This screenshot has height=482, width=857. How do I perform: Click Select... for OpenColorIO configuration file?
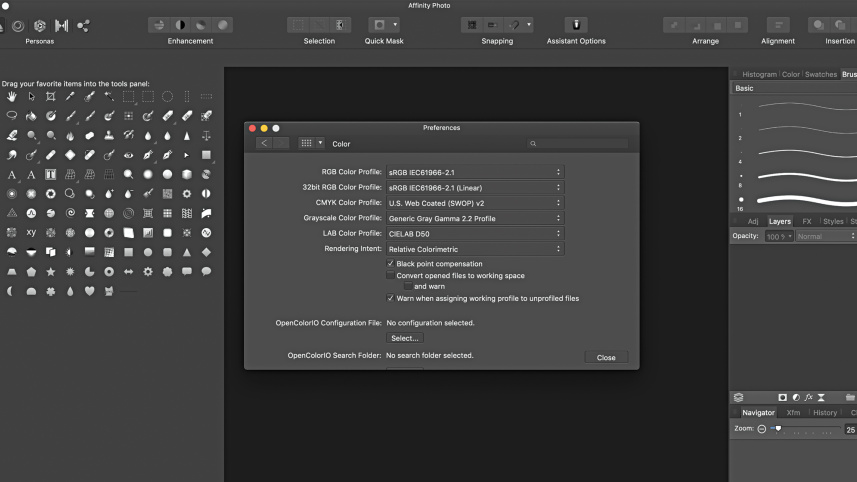pyautogui.click(x=404, y=338)
